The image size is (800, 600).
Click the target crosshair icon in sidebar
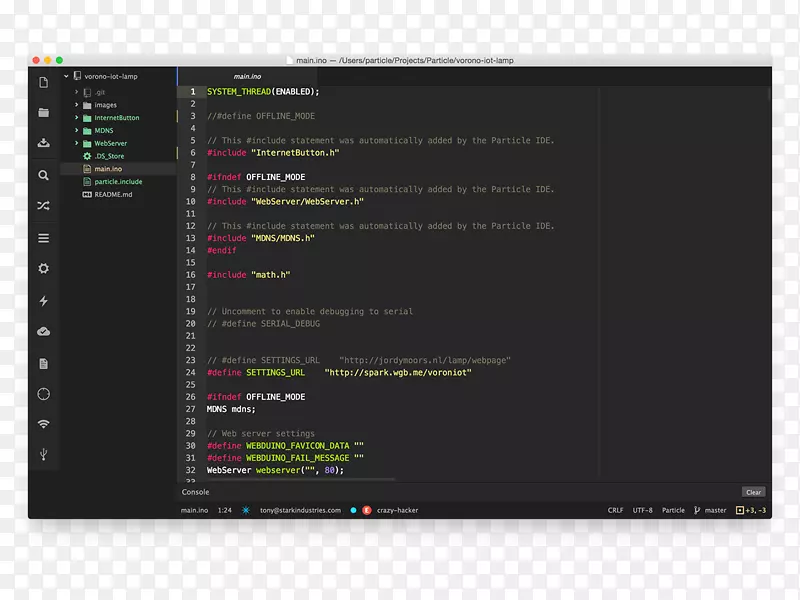[43, 394]
